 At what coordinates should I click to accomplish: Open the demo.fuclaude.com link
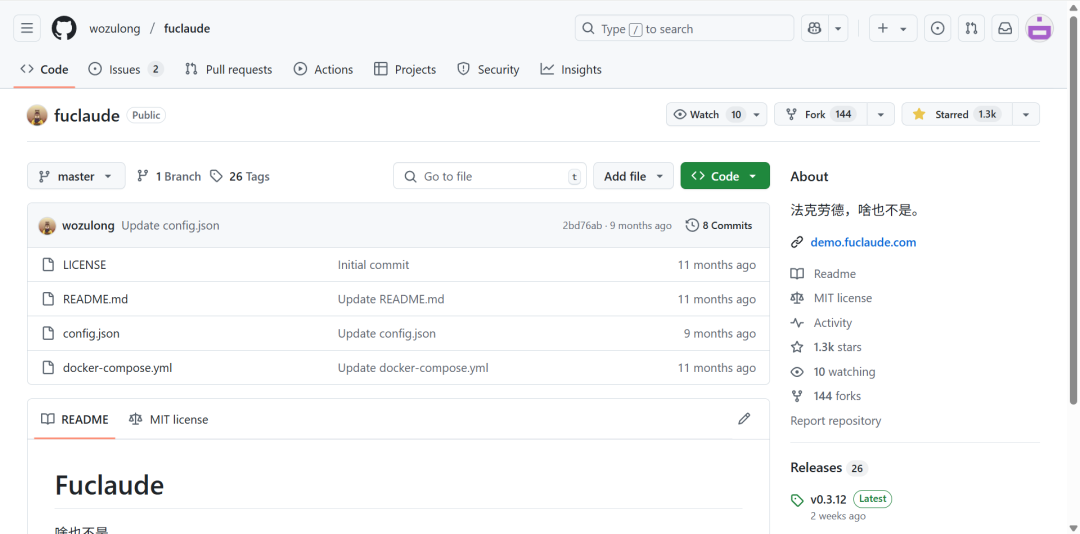863,242
